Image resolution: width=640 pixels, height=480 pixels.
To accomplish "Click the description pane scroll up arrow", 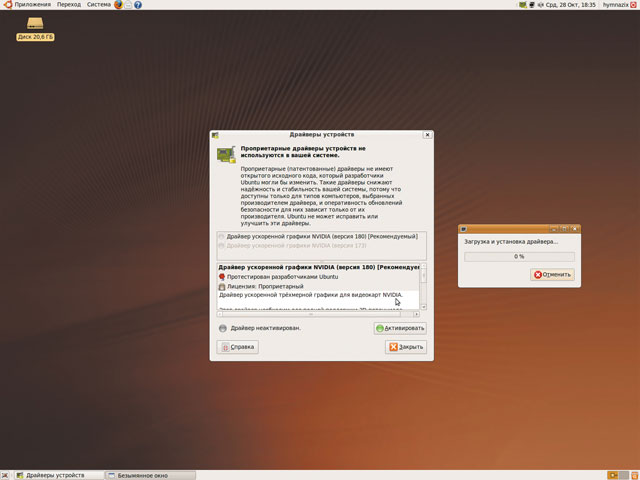I will (x=424, y=266).
